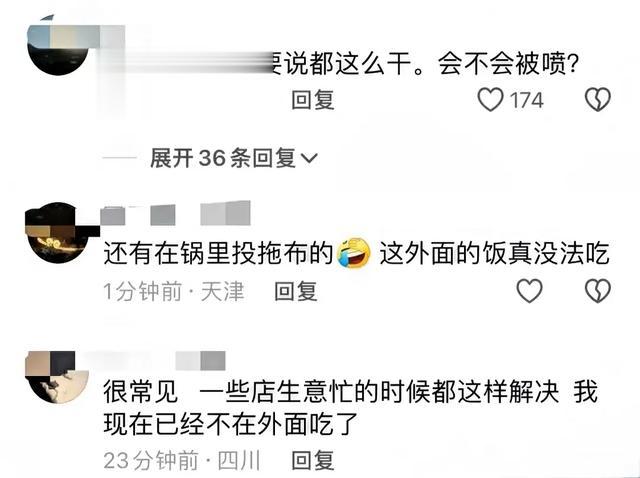The height and width of the screenshot is (478, 640).
Task: Reply to the Tianjin comment via 回复
Action: coord(296,291)
